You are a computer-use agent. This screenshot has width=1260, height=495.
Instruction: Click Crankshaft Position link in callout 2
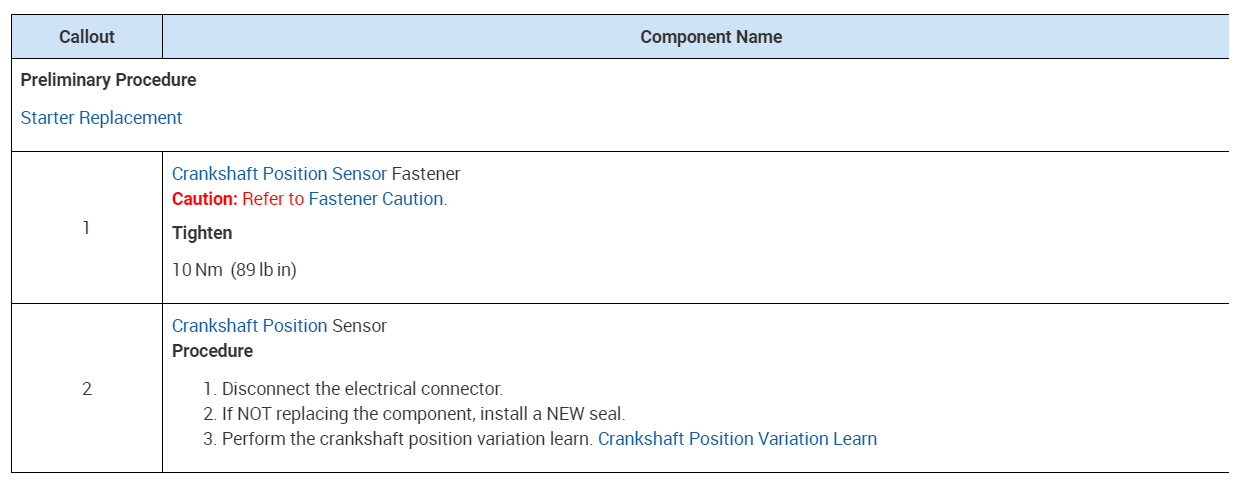(x=249, y=326)
